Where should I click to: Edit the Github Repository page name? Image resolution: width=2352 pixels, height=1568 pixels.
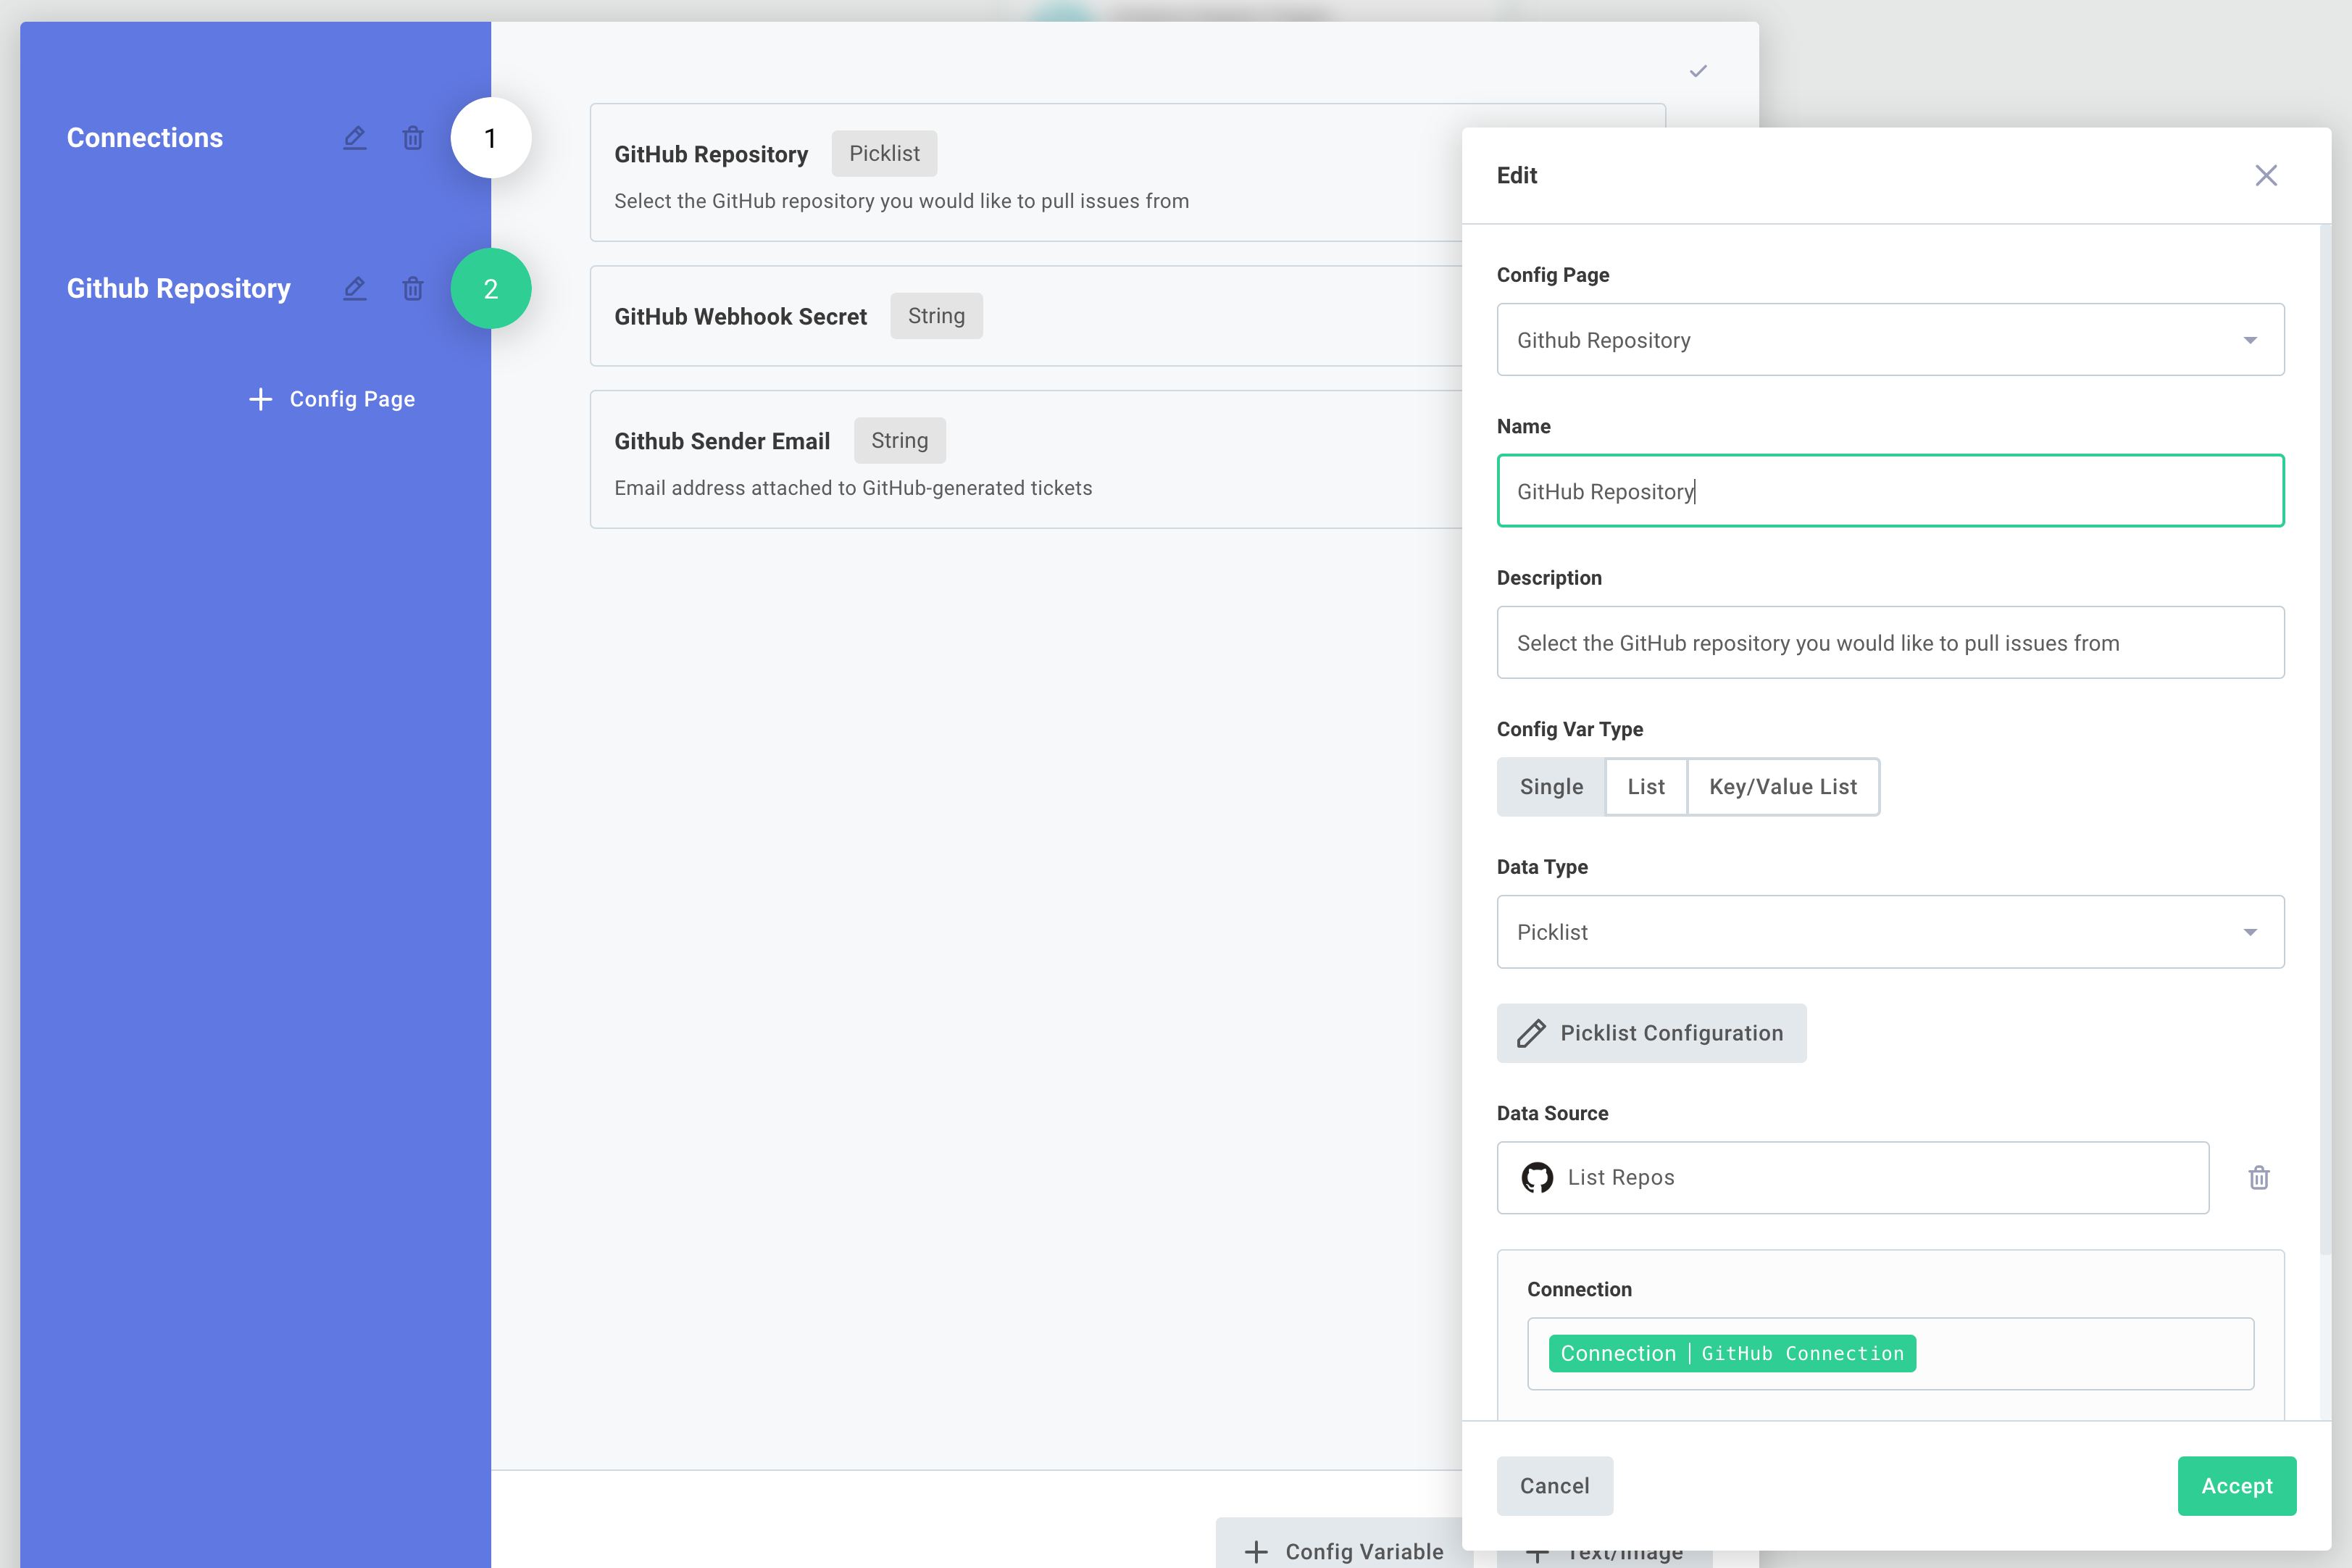(x=354, y=288)
